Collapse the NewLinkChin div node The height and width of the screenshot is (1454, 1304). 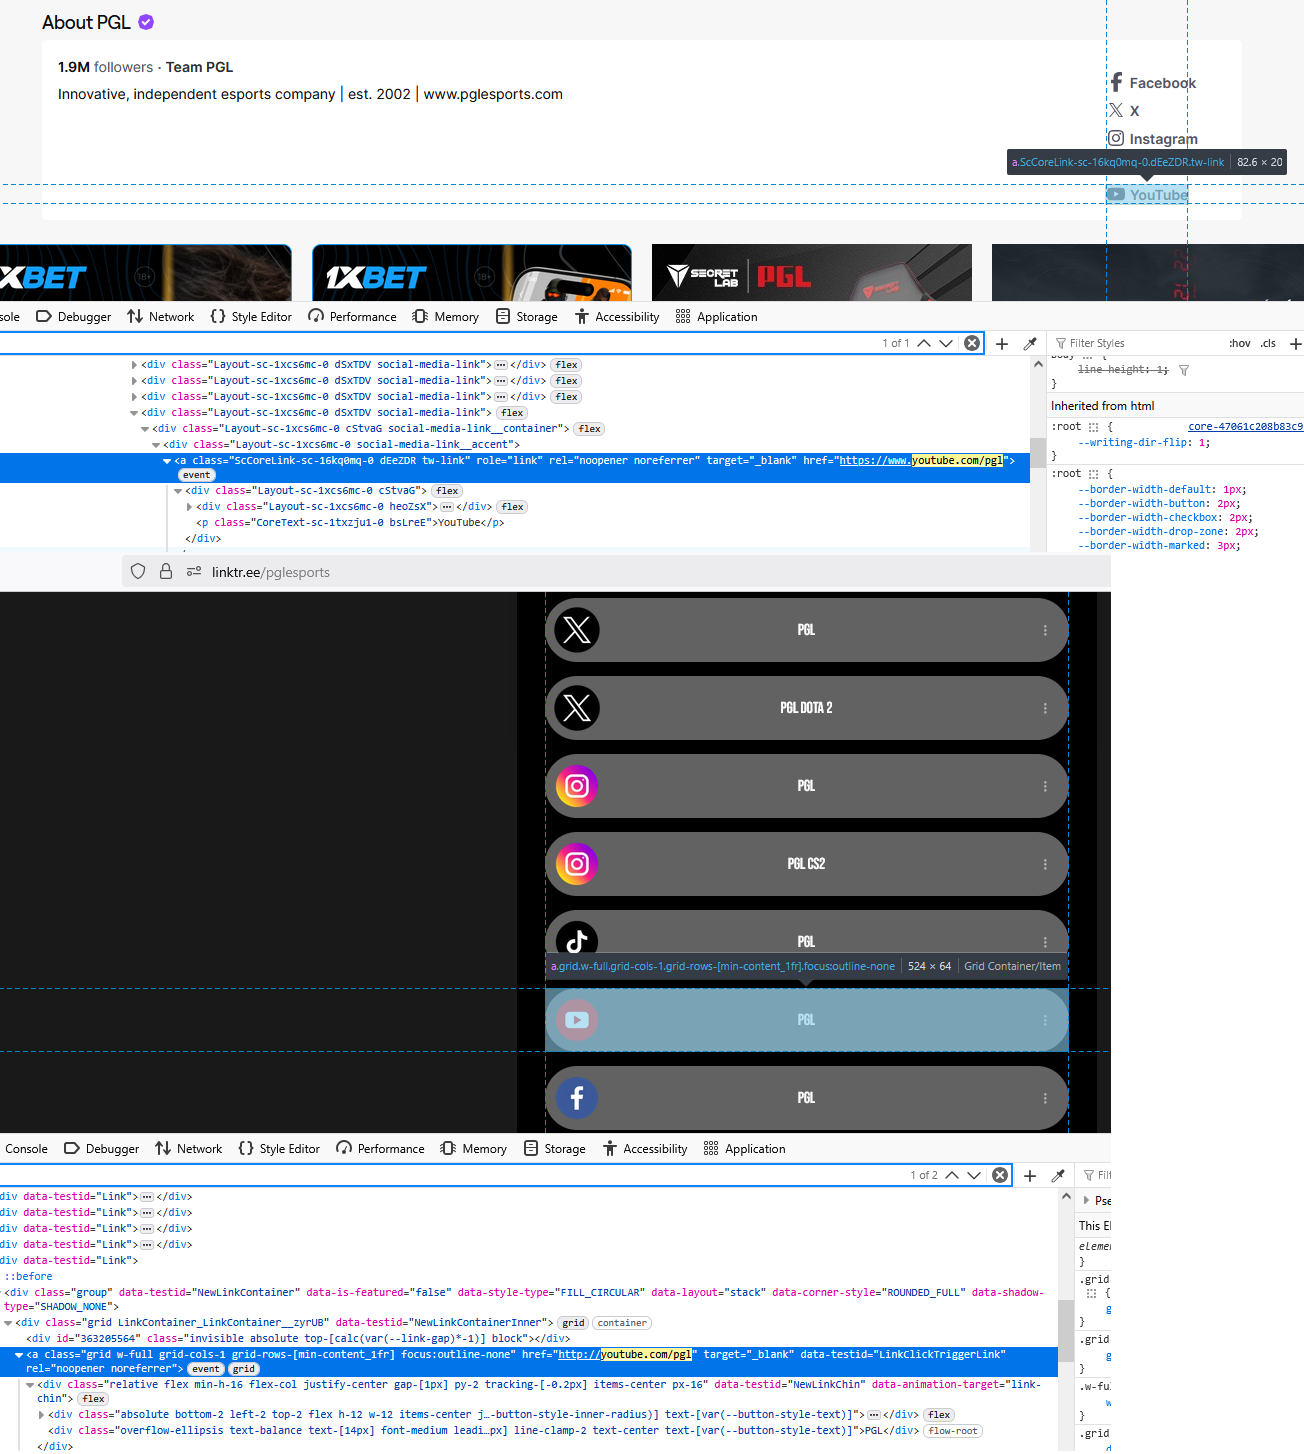(x=30, y=1385)
